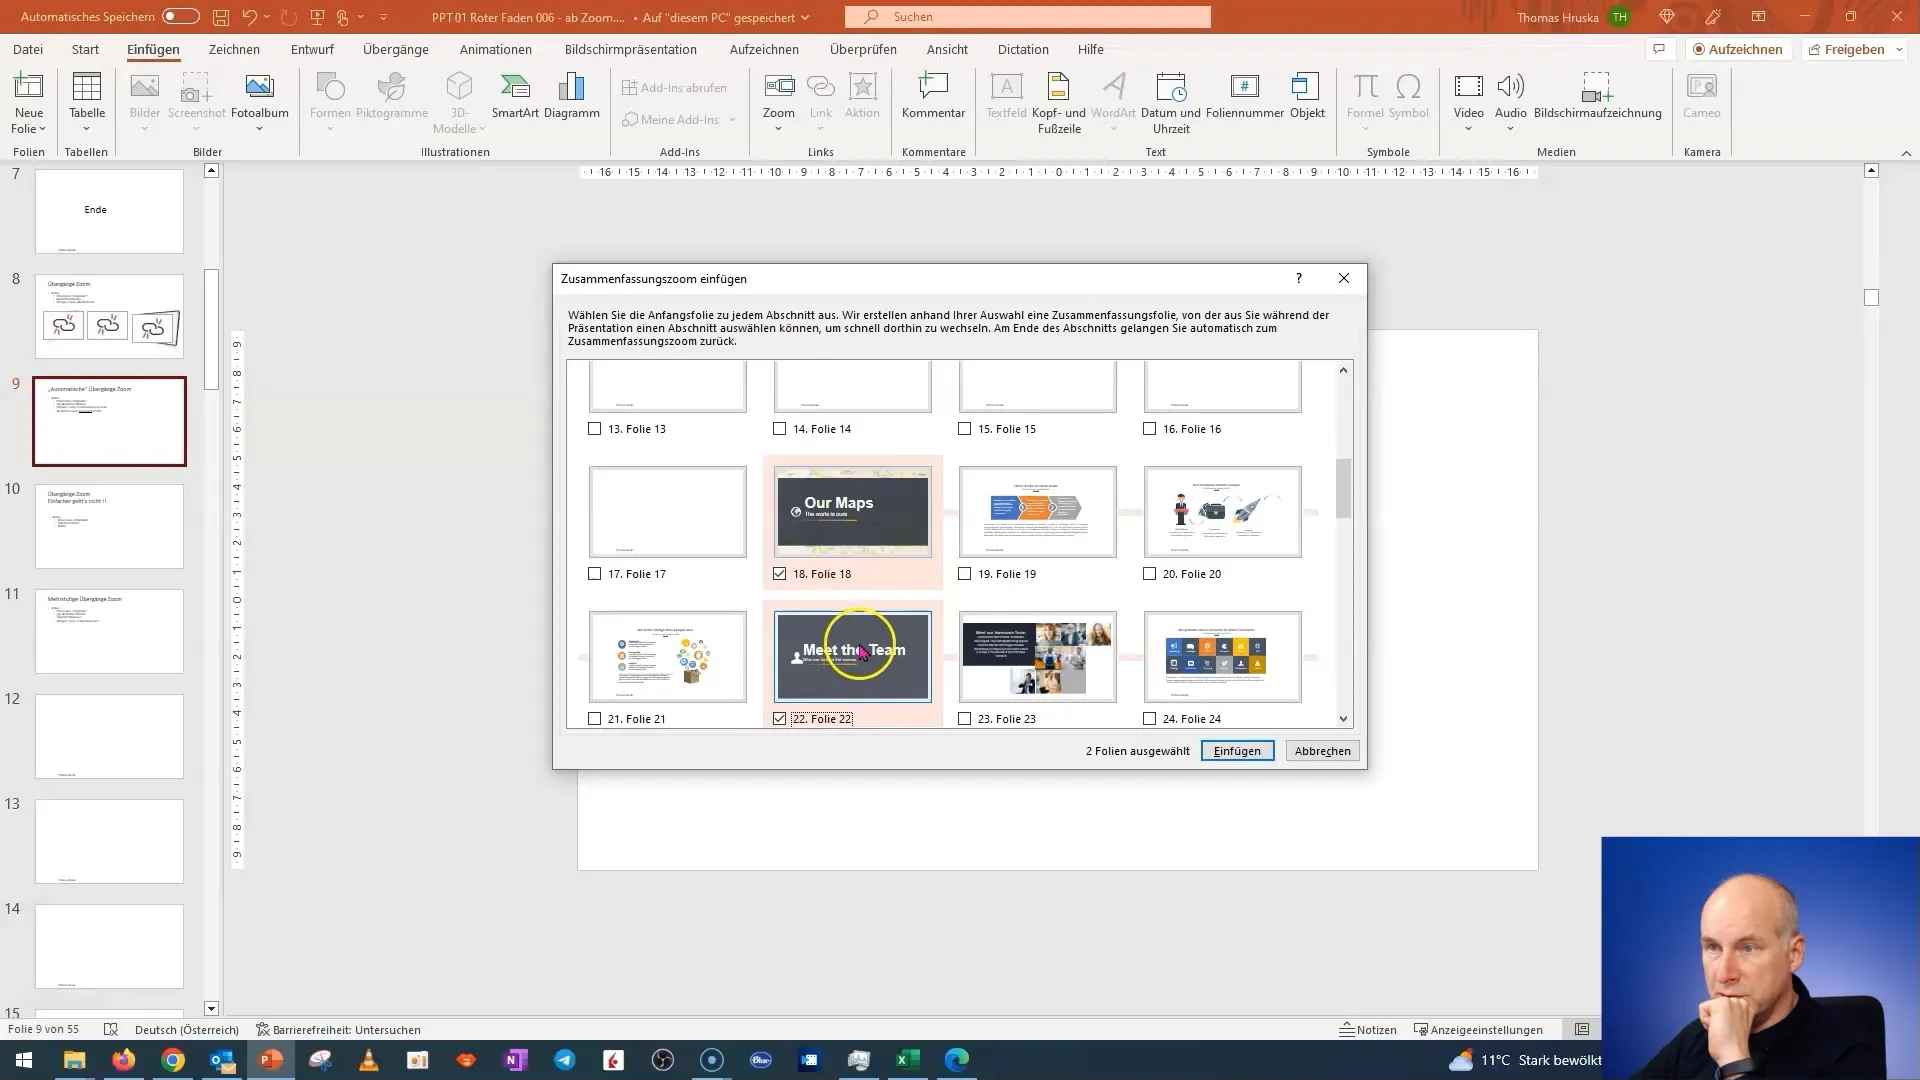
Task: Expand the Video dropdown
Action: pos(1468,129)
